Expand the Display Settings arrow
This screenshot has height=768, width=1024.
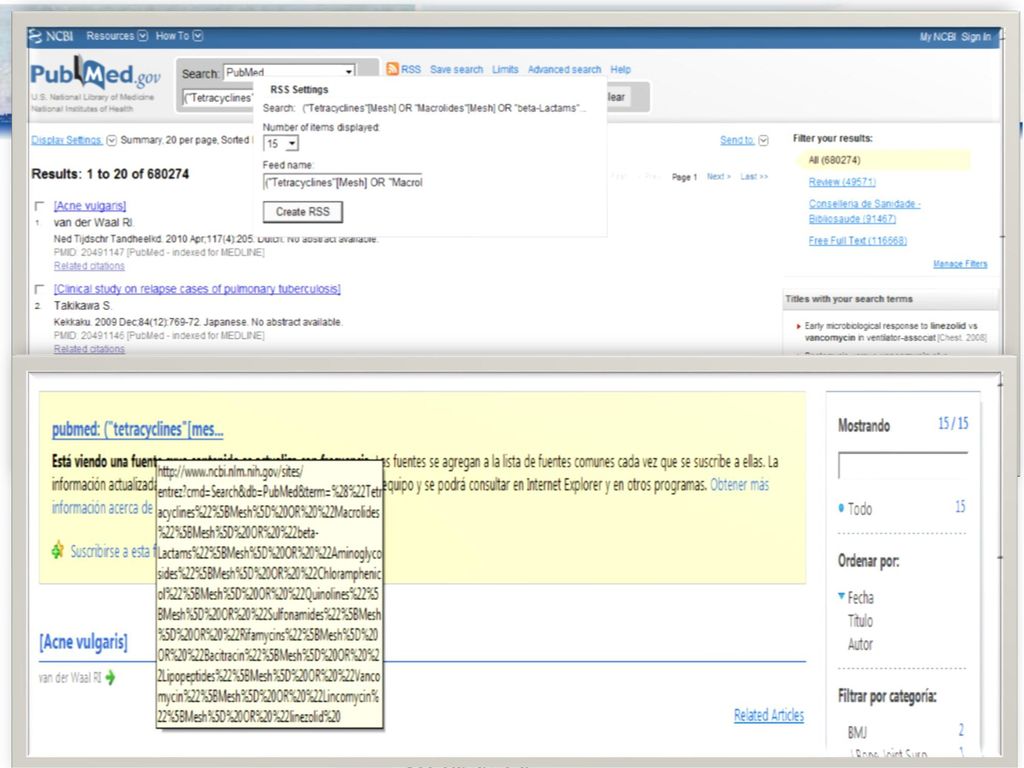pyautogui.click(x=112, y=140)
